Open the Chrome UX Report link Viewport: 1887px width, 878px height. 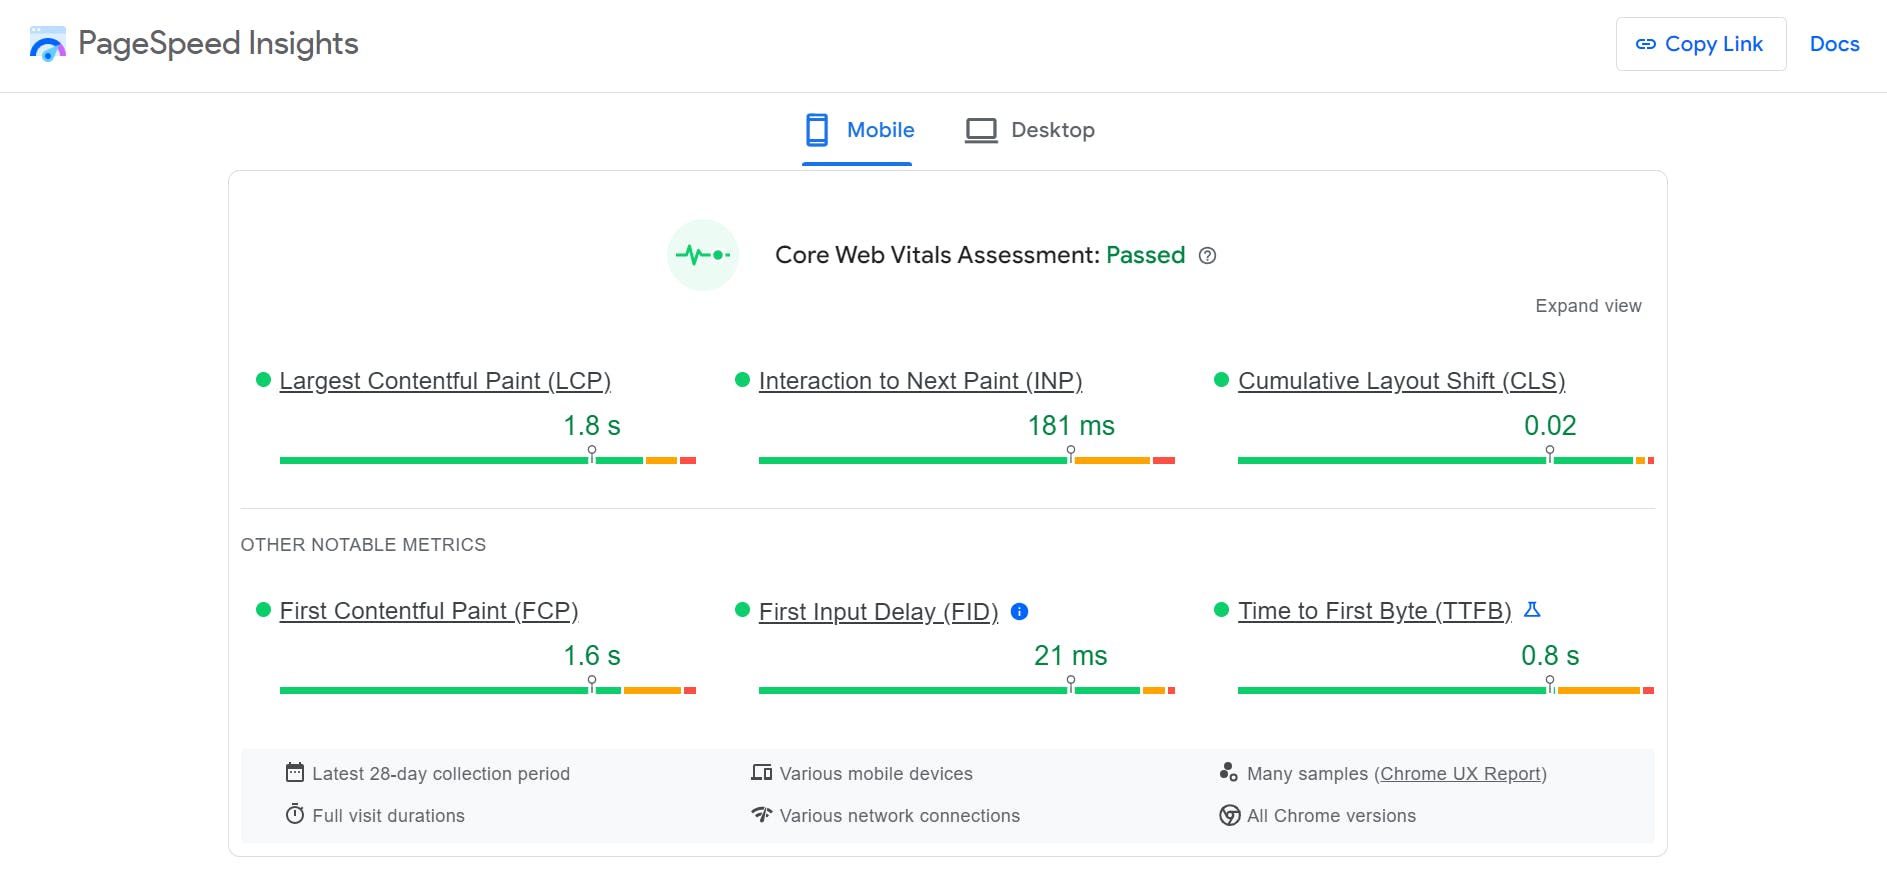pyautogui.click(x=1460, y=773)
